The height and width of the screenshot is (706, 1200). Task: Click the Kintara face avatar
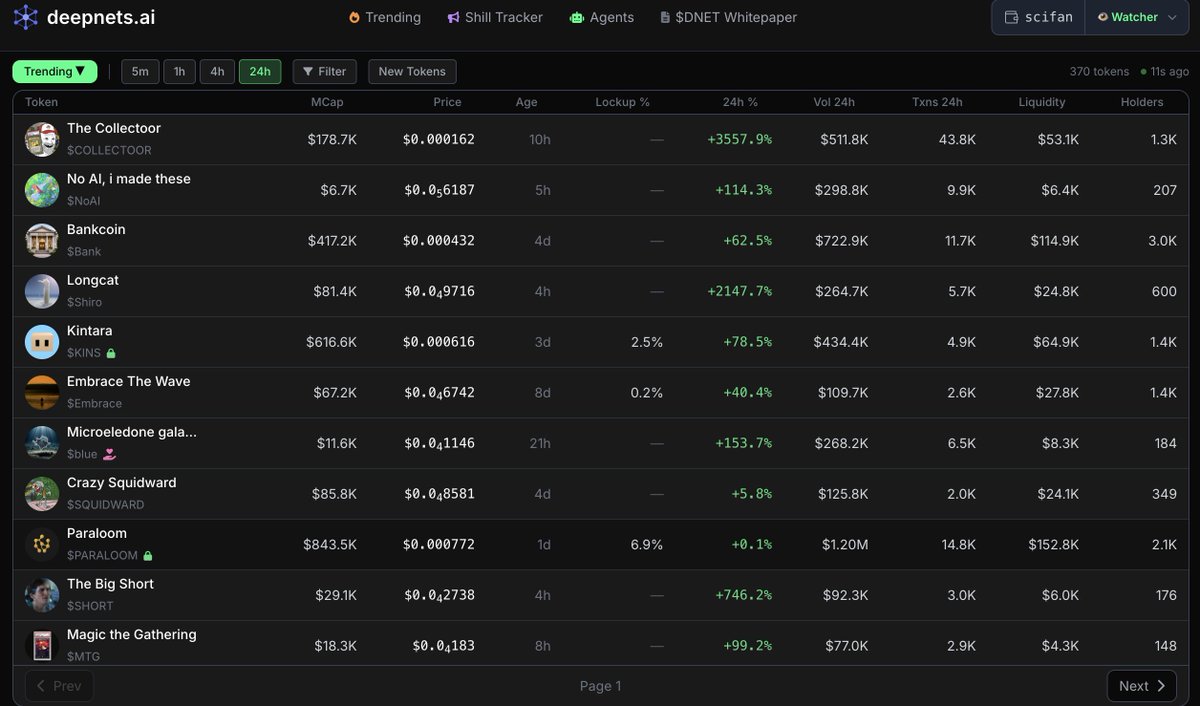coord(42,342)
